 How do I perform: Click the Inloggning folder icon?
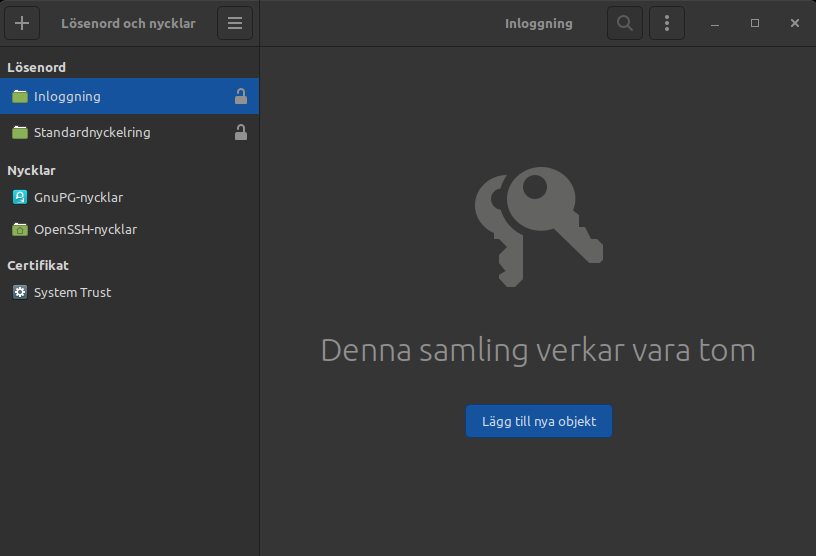click(20, 97)
